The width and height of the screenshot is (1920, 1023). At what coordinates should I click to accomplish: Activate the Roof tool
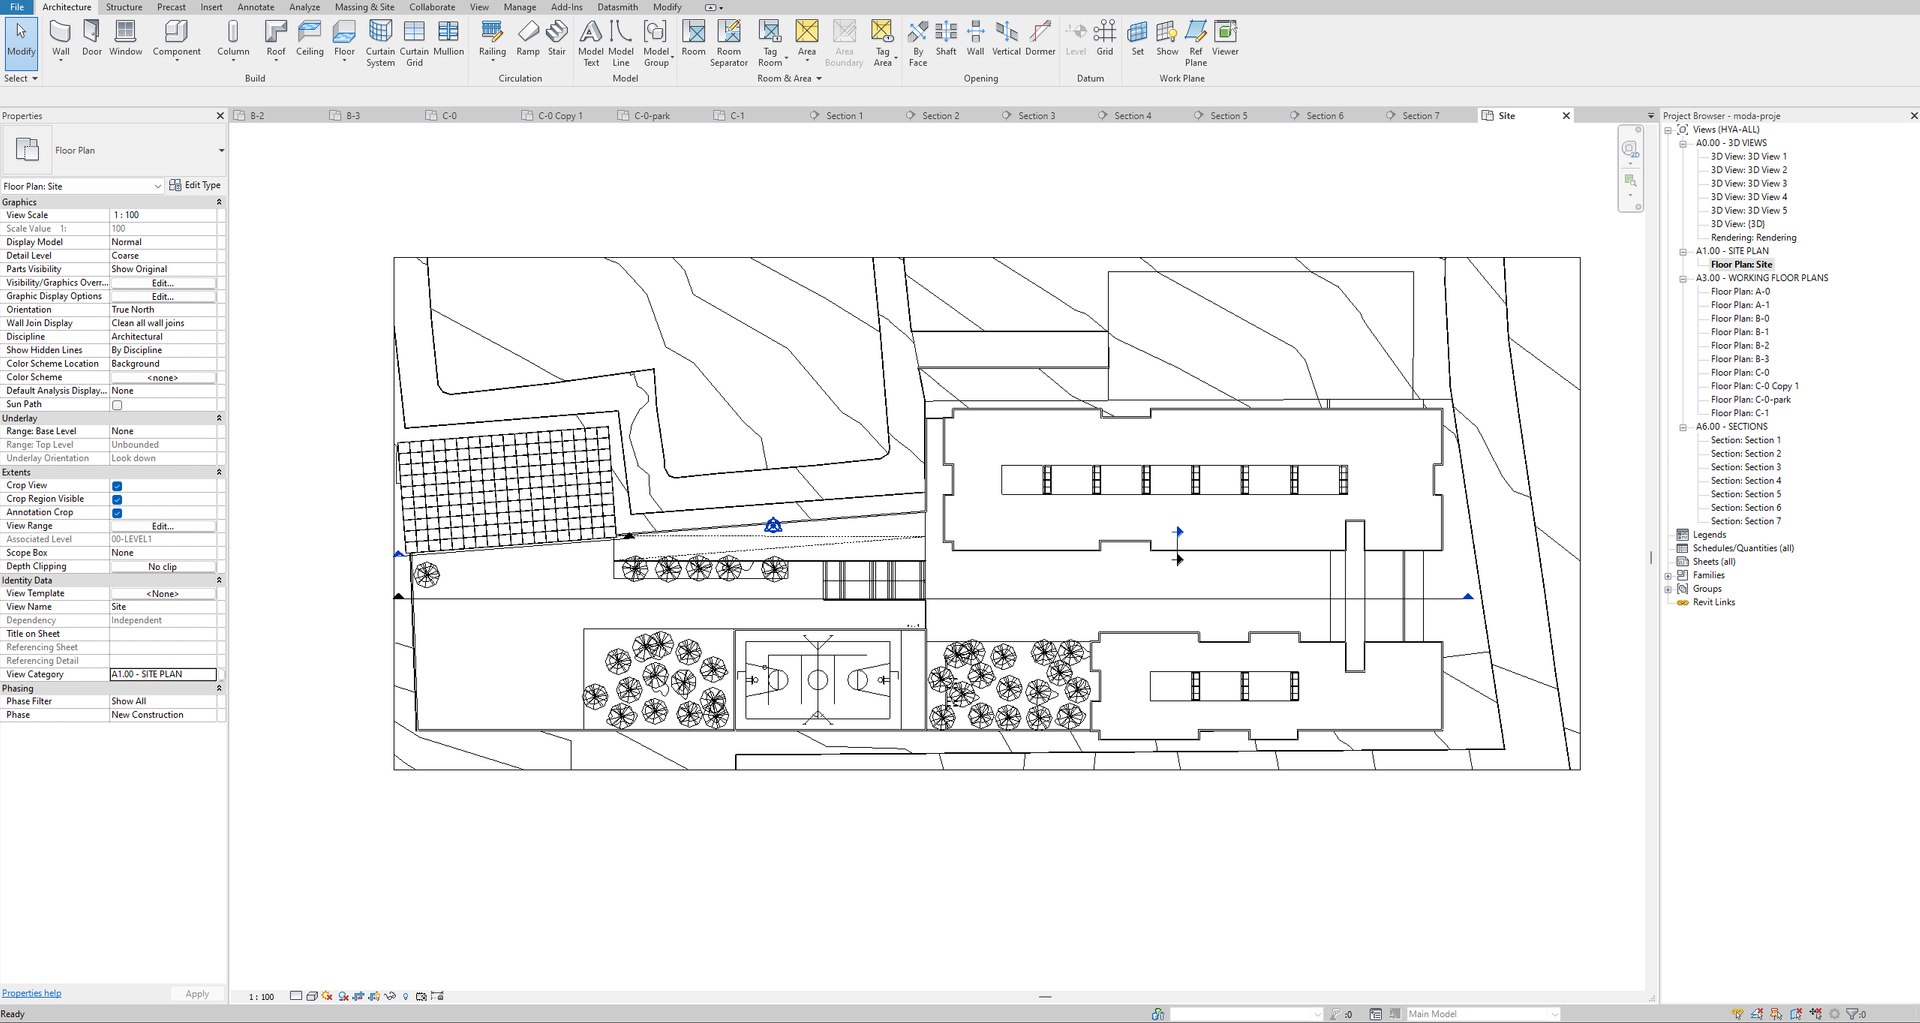(x=276, y=40)
